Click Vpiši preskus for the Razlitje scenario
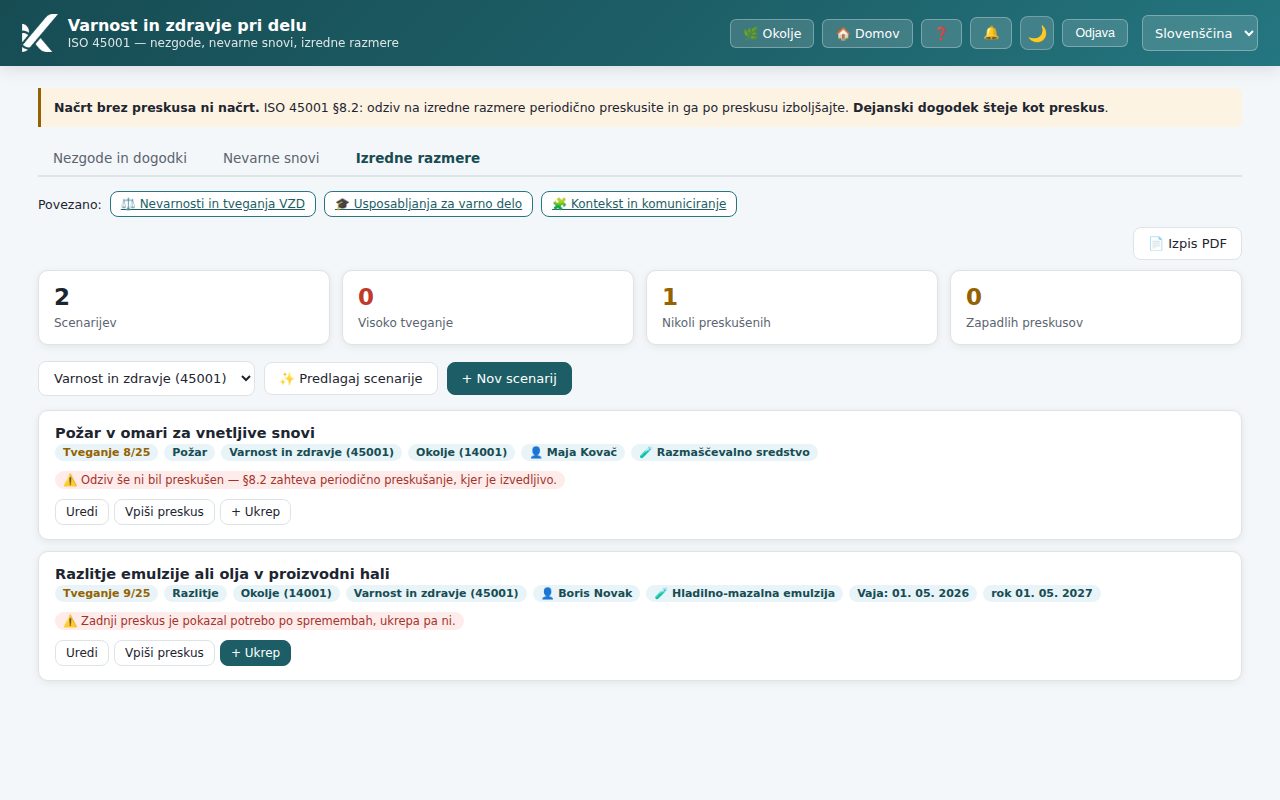 point(164,653)
